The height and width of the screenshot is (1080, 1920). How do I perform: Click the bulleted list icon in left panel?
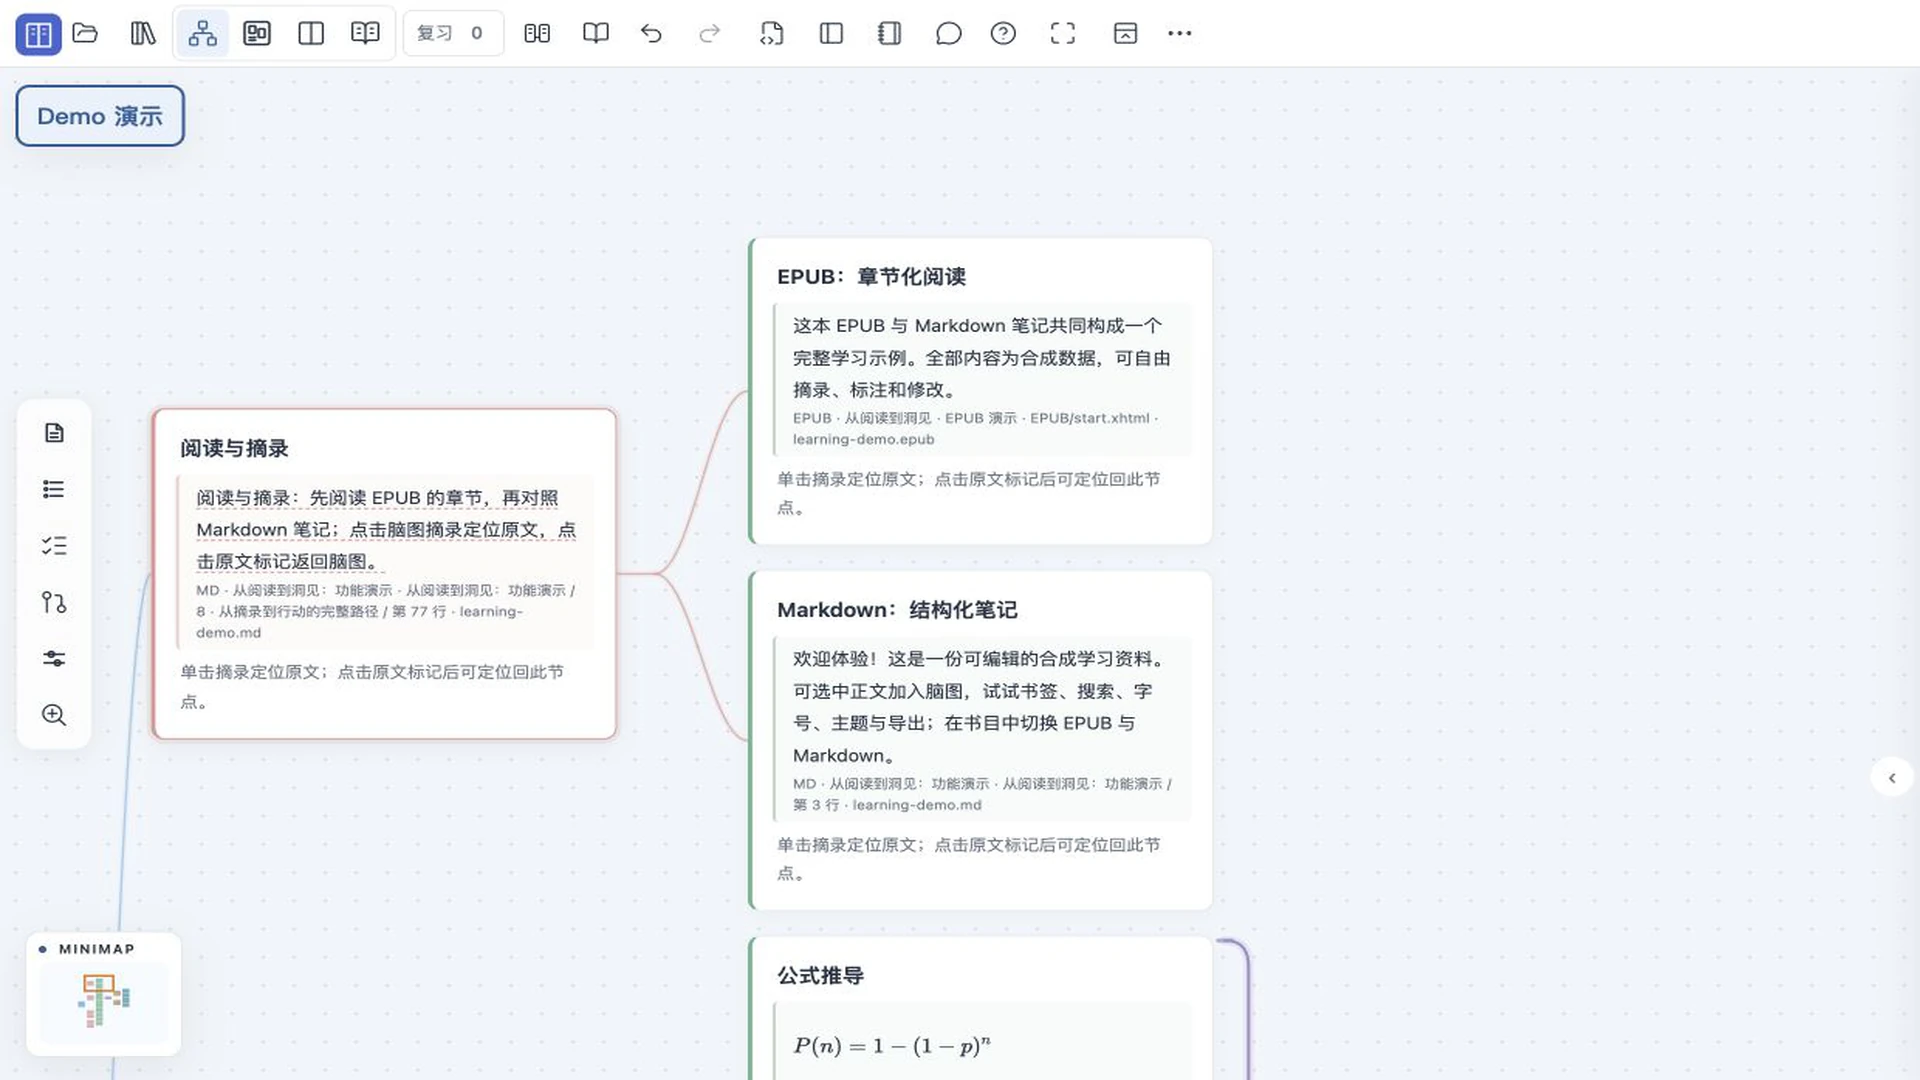54,489
